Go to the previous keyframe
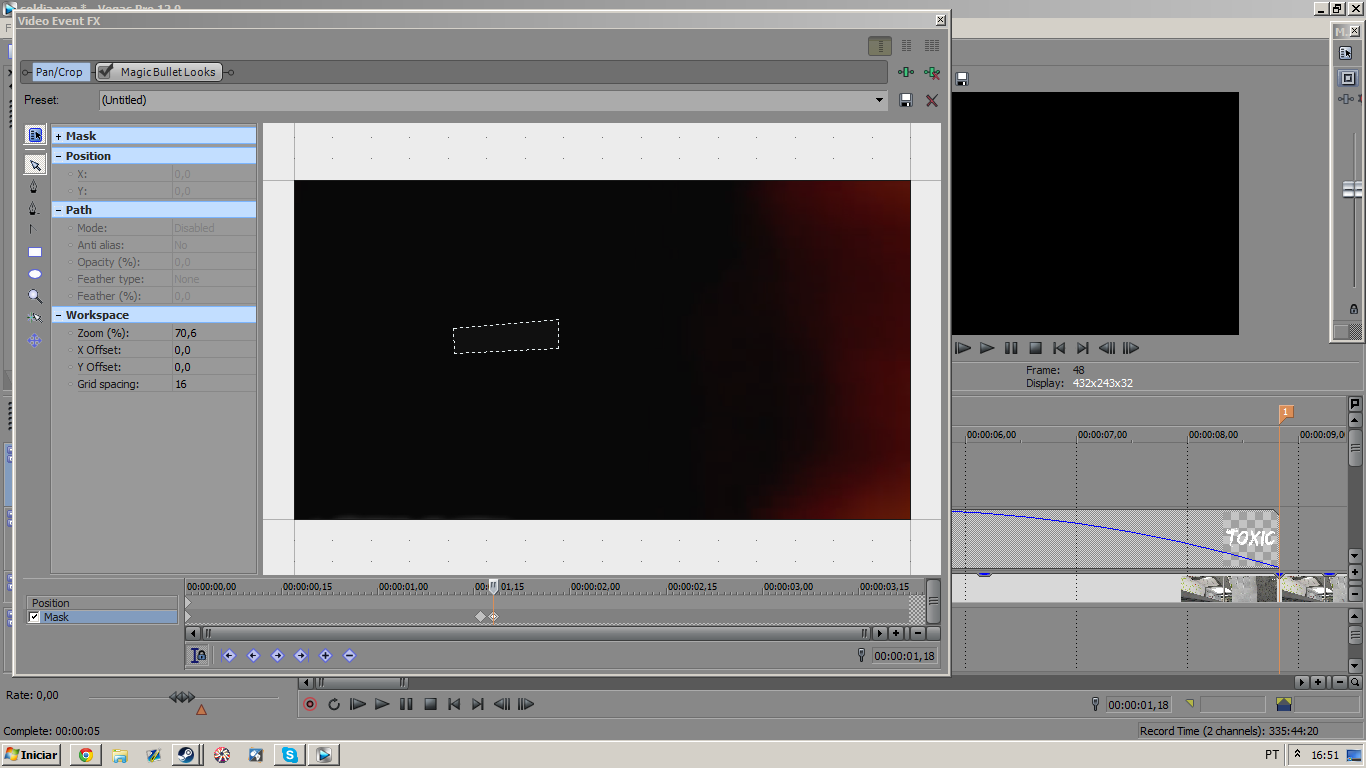This screenshot has width=1366, height=768. click(x=253, y=656)
